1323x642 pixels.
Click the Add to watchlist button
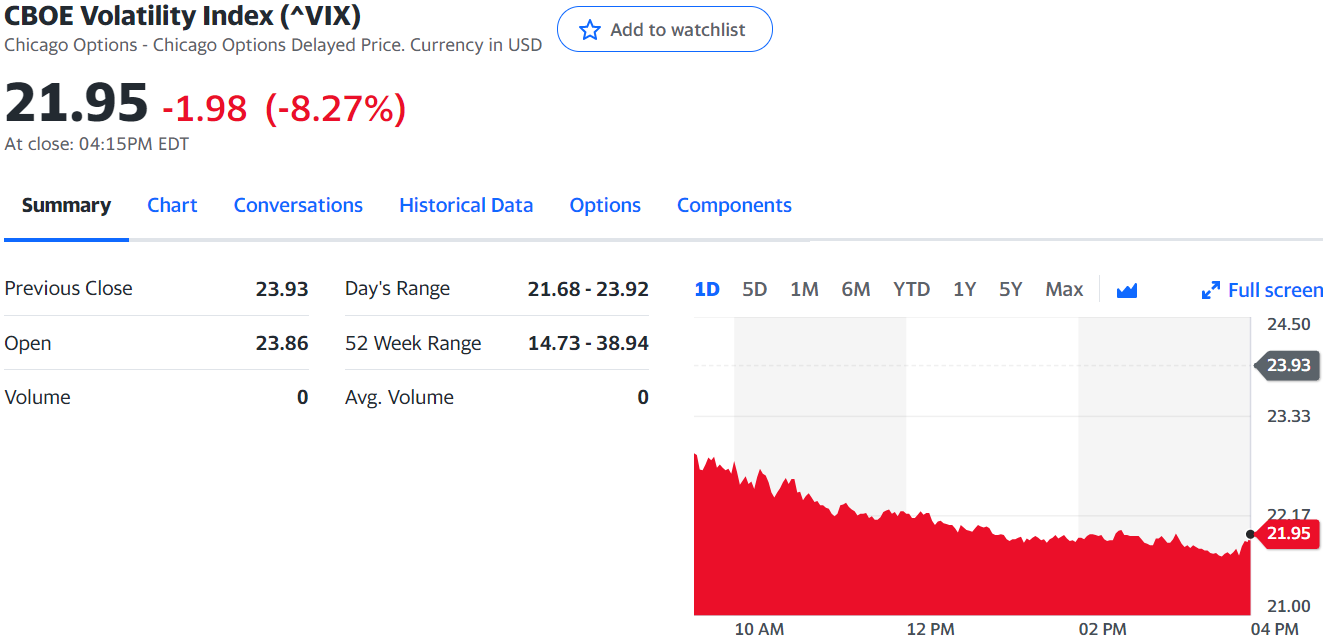point(665,29)
